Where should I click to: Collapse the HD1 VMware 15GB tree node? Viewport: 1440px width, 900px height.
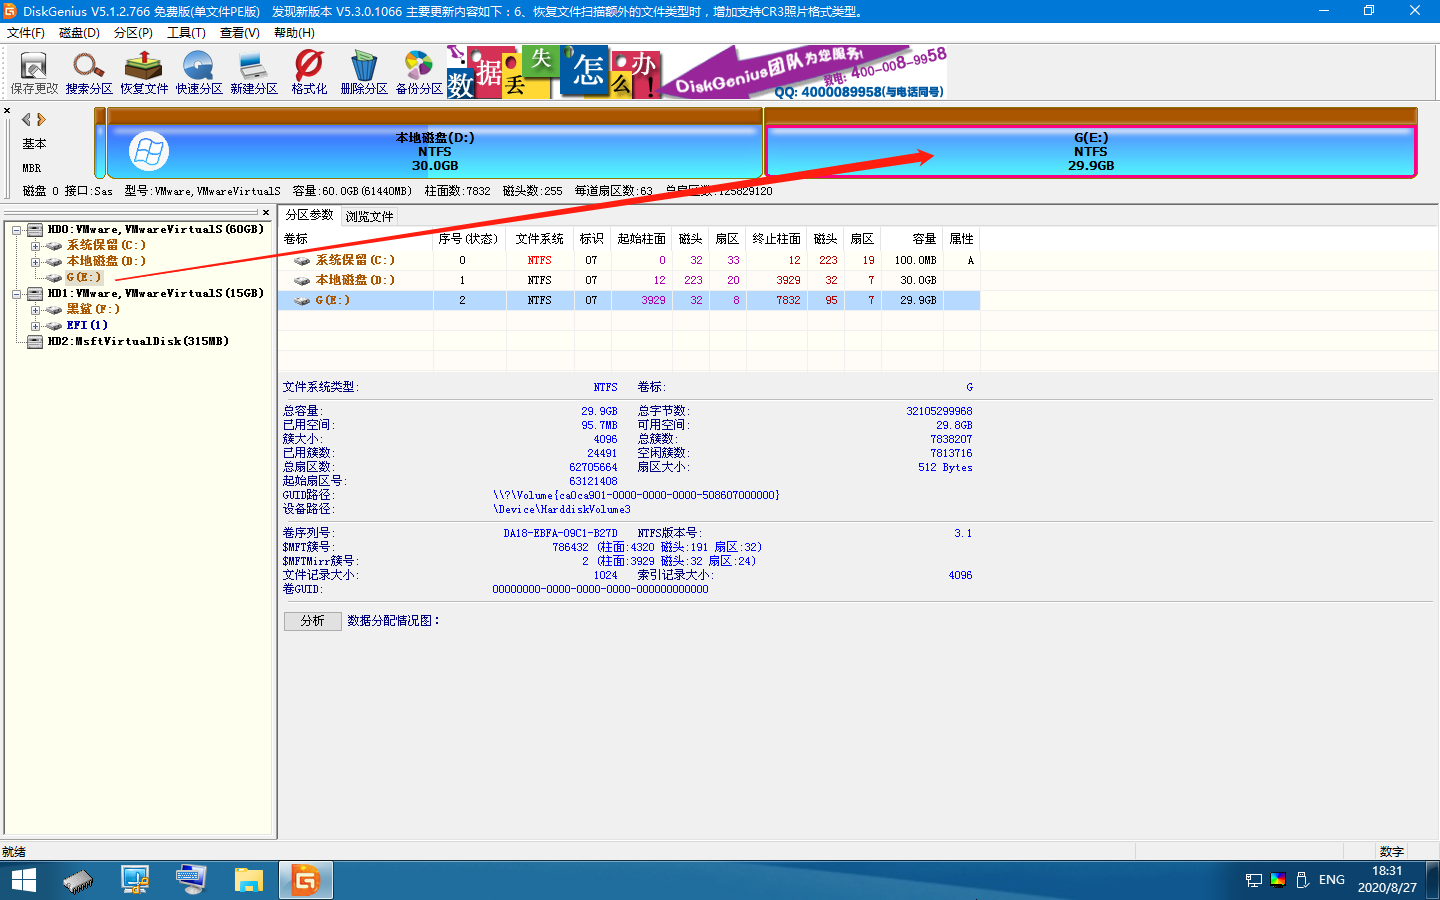pos(16,294)
